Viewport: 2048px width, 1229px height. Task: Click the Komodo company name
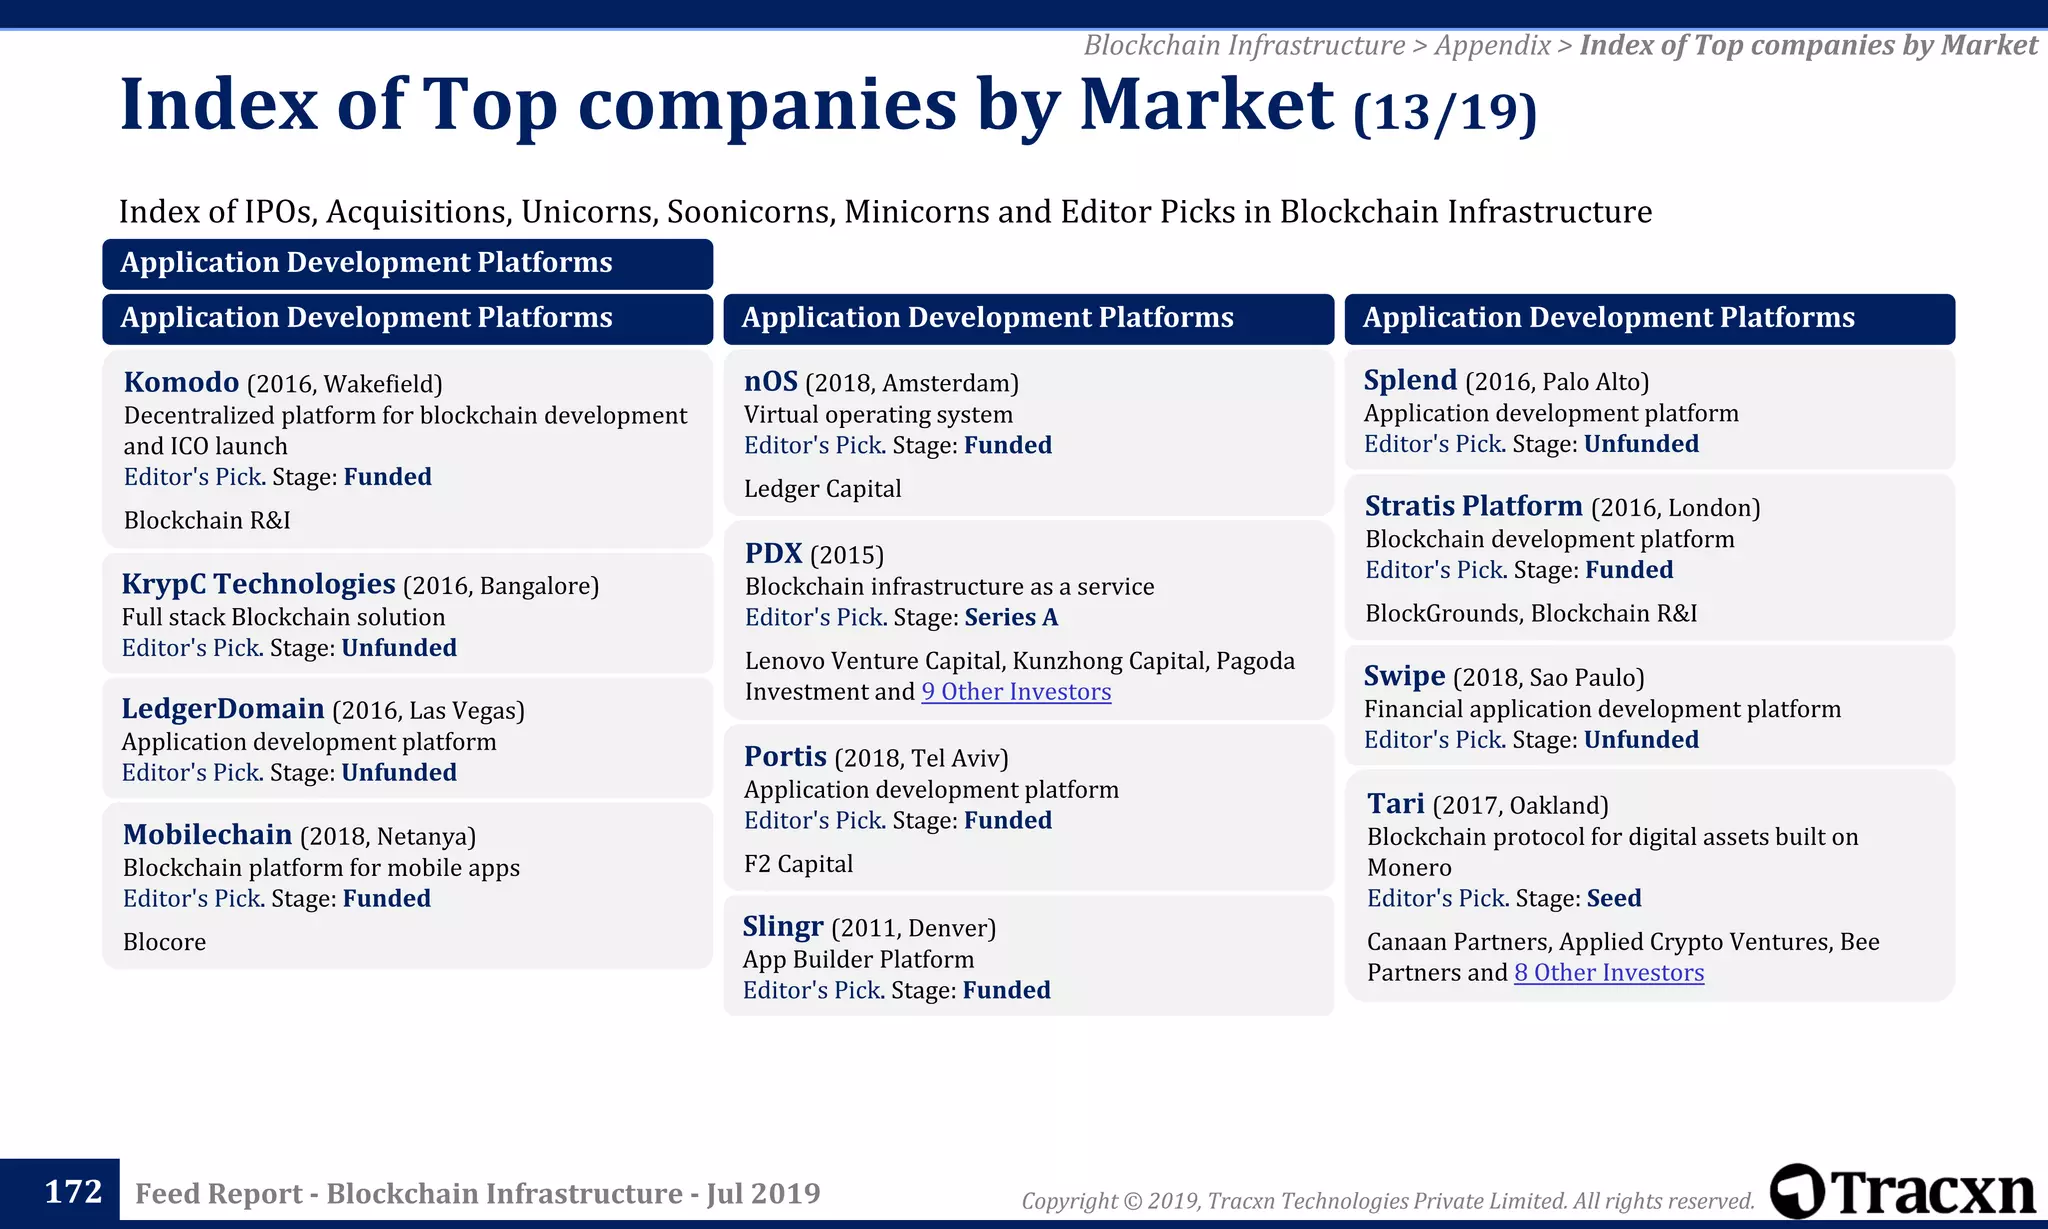(181, 382)
